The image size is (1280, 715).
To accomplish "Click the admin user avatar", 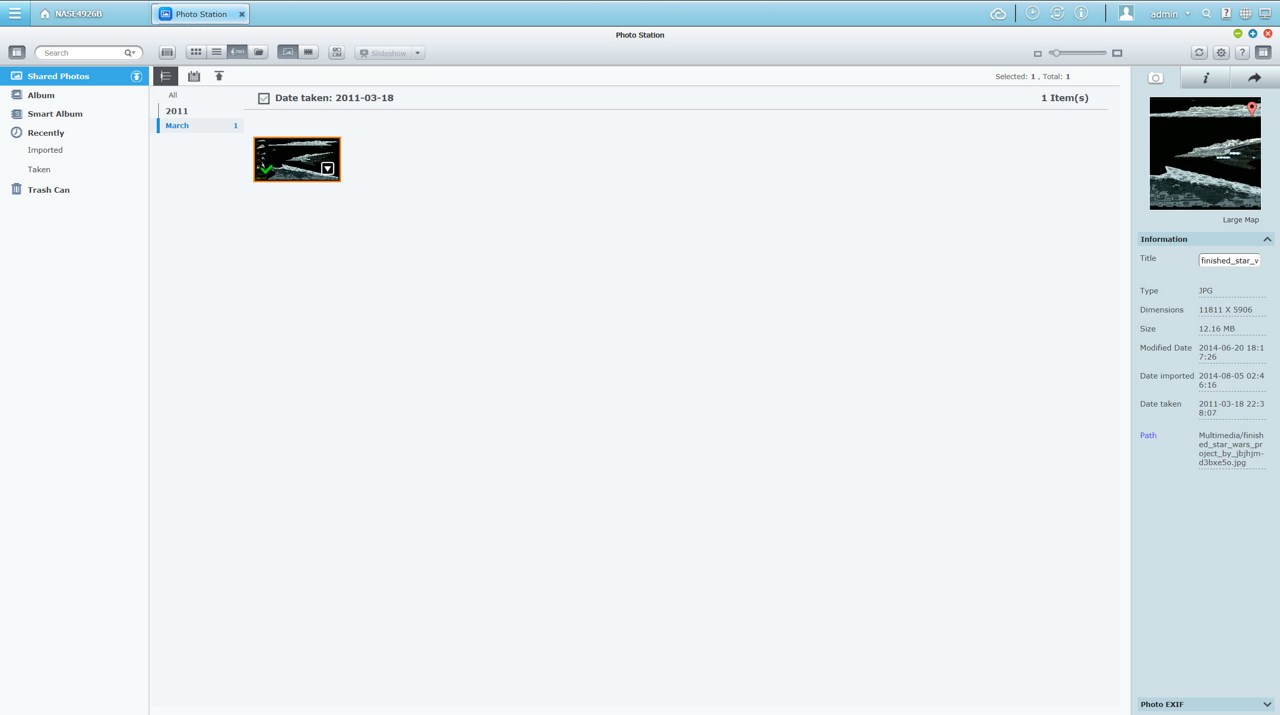I will 1126,13.
